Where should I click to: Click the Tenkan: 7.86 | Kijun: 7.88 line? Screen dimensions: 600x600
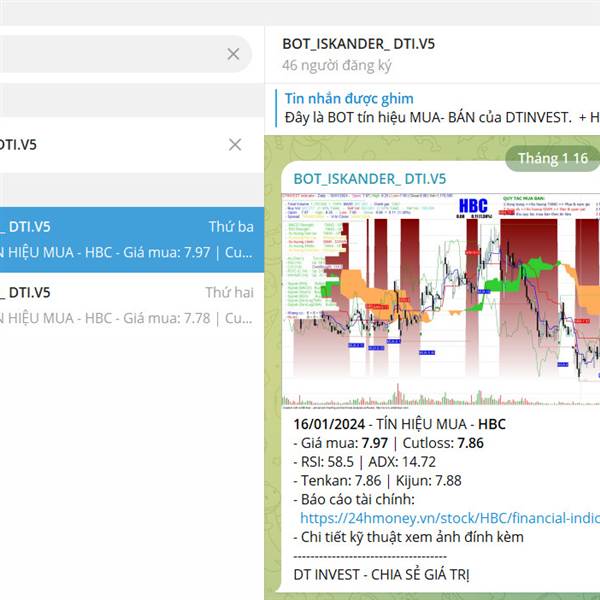tap(377, 480)
